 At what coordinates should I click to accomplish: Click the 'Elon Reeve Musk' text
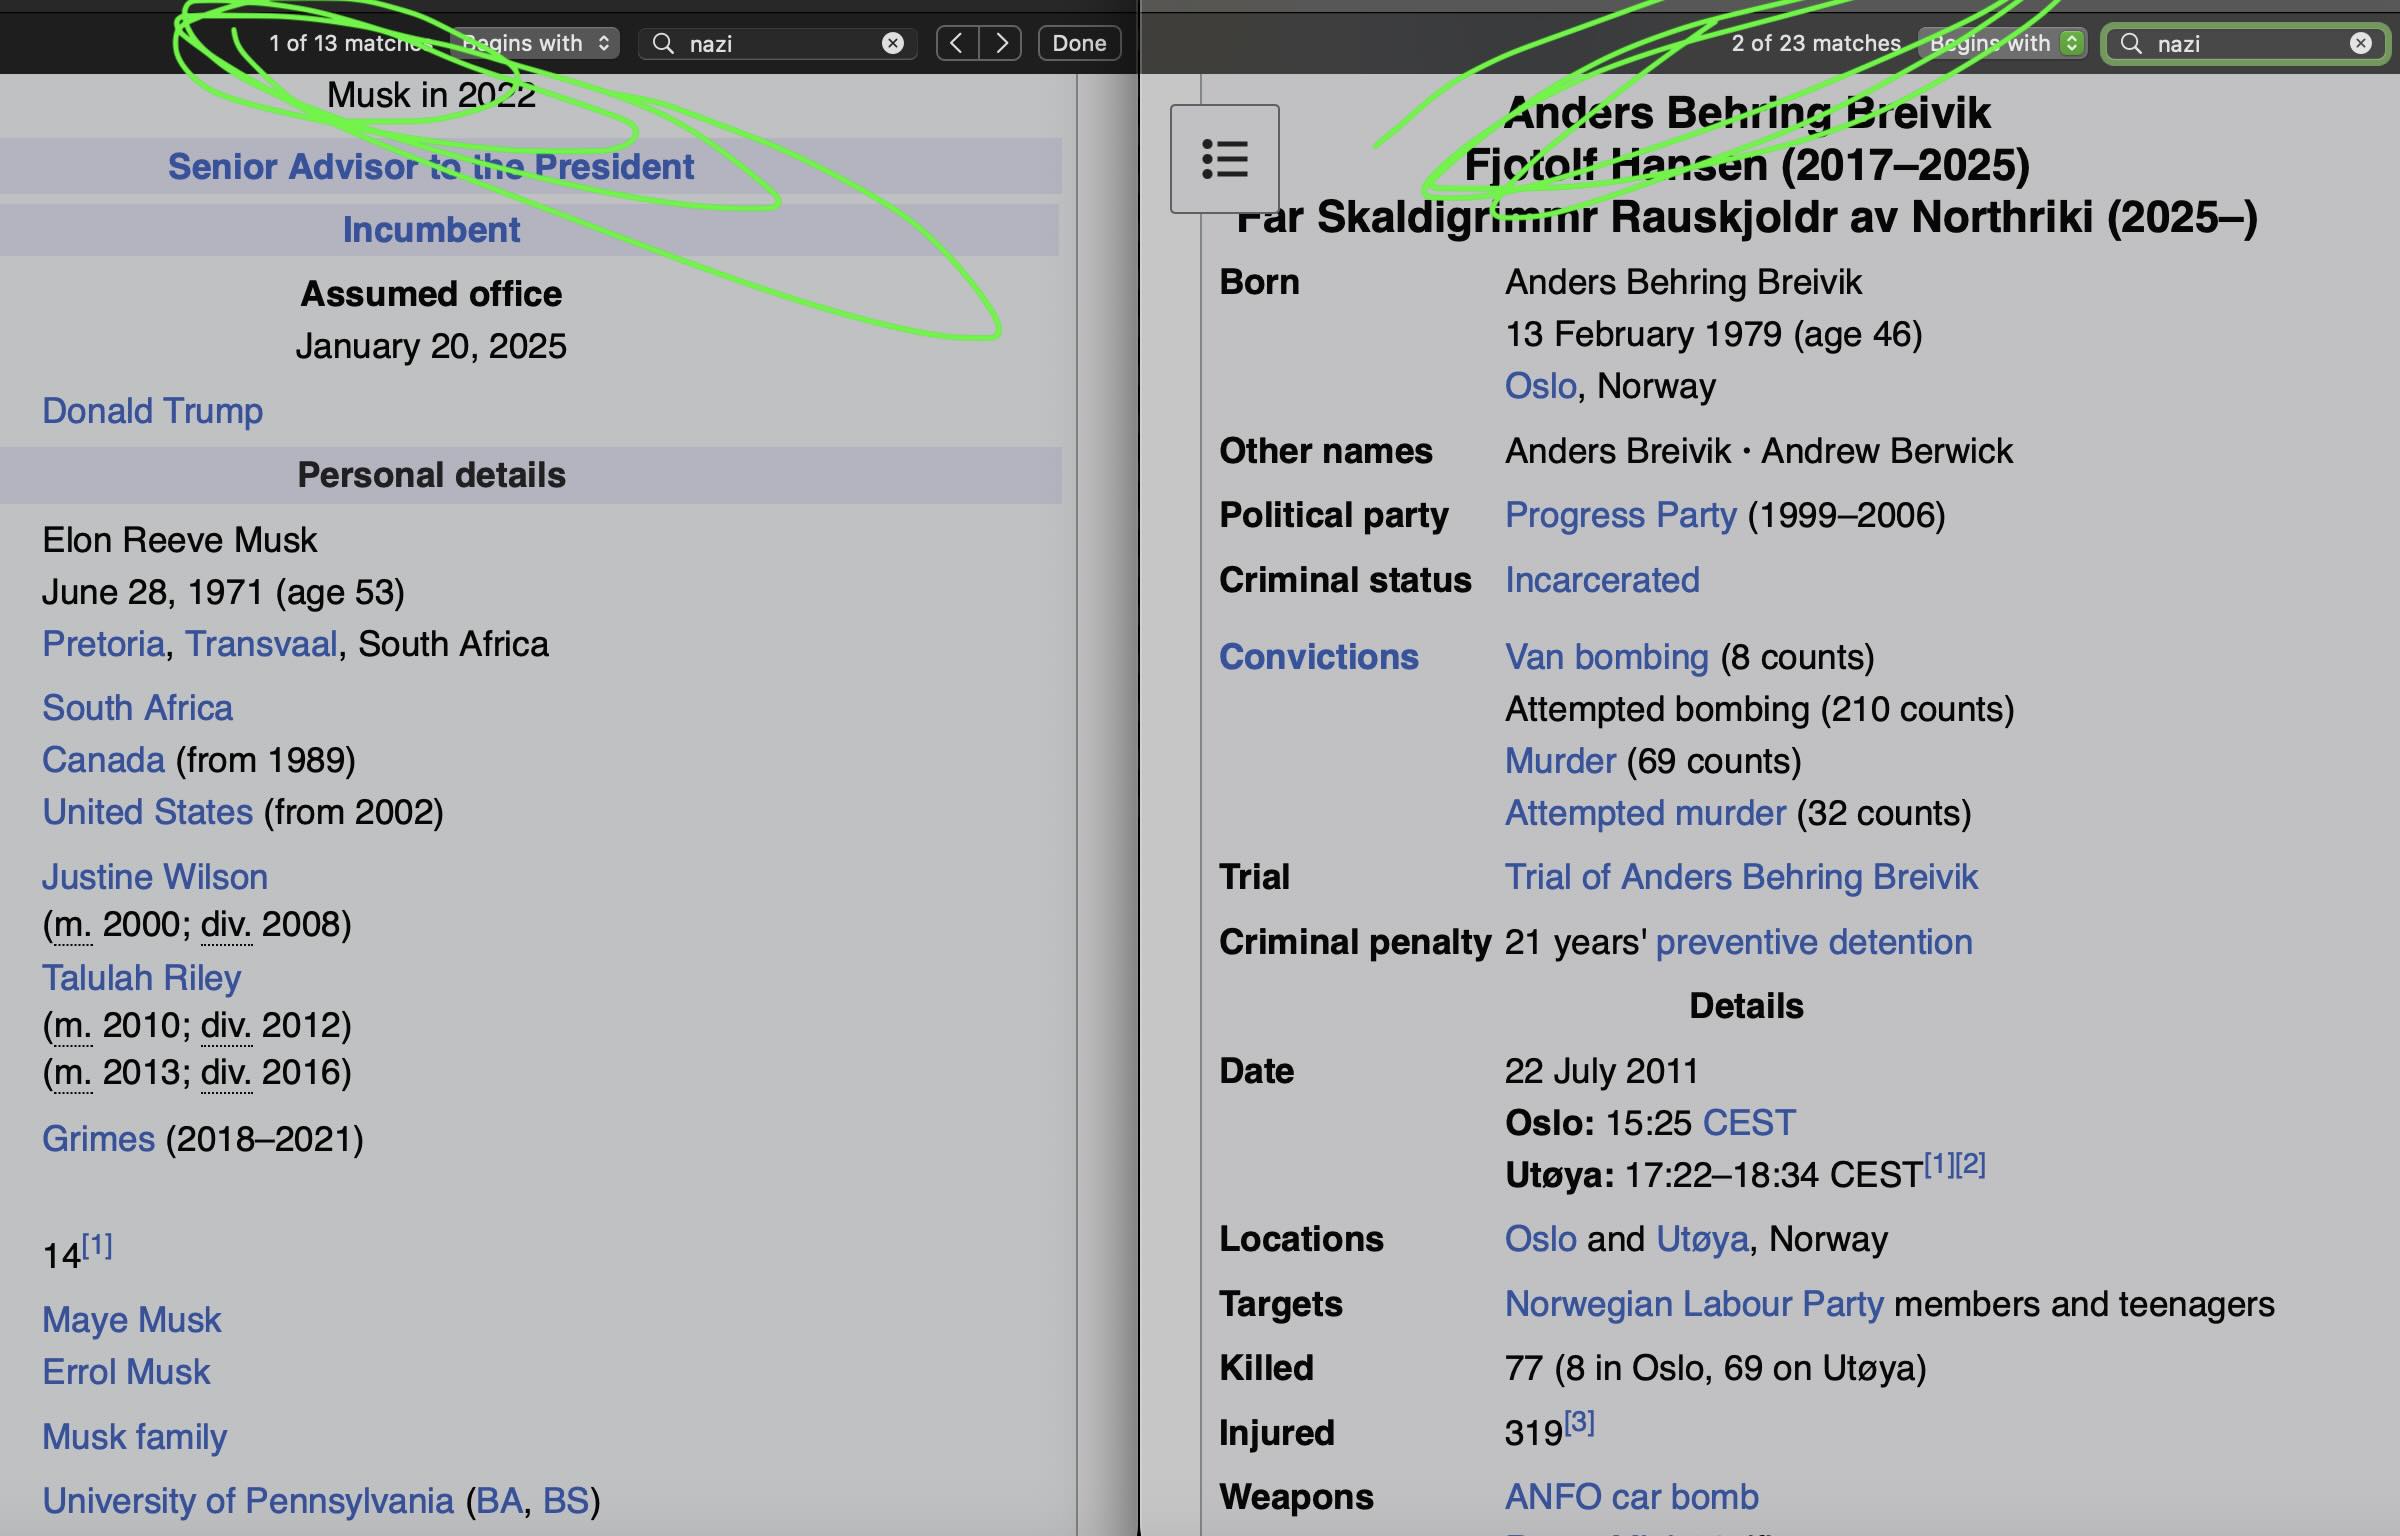pos(179,540)
